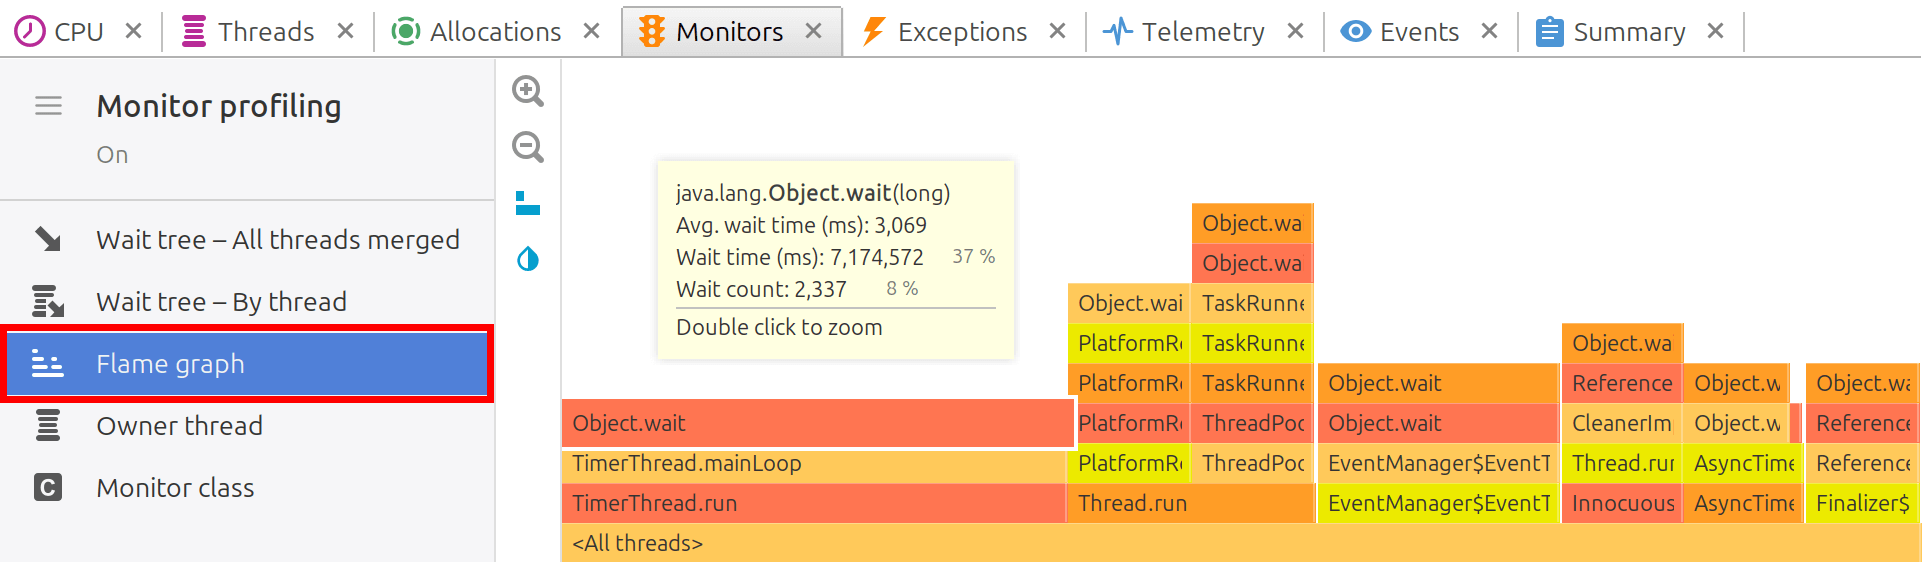This screenshot has height=562, width=1922.
Task: Close the Summary tab
Action: tap(1715, 31)
